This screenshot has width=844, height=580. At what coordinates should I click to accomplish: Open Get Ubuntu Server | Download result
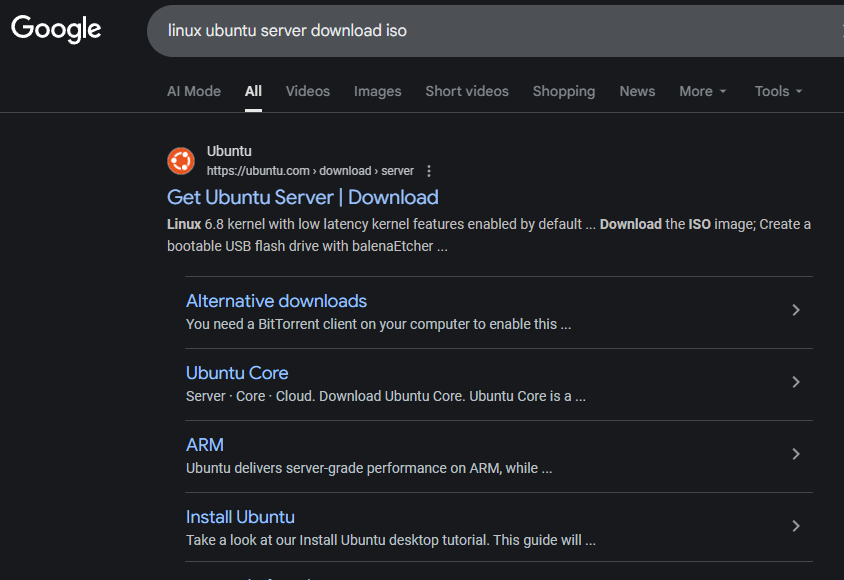pos(302,197)
